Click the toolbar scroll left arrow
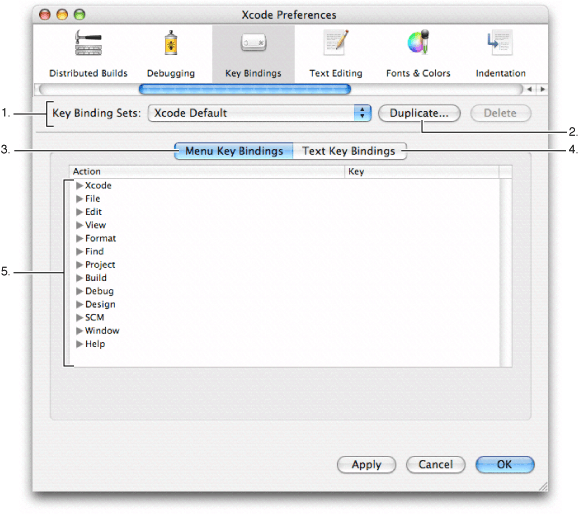 point(530,89)
